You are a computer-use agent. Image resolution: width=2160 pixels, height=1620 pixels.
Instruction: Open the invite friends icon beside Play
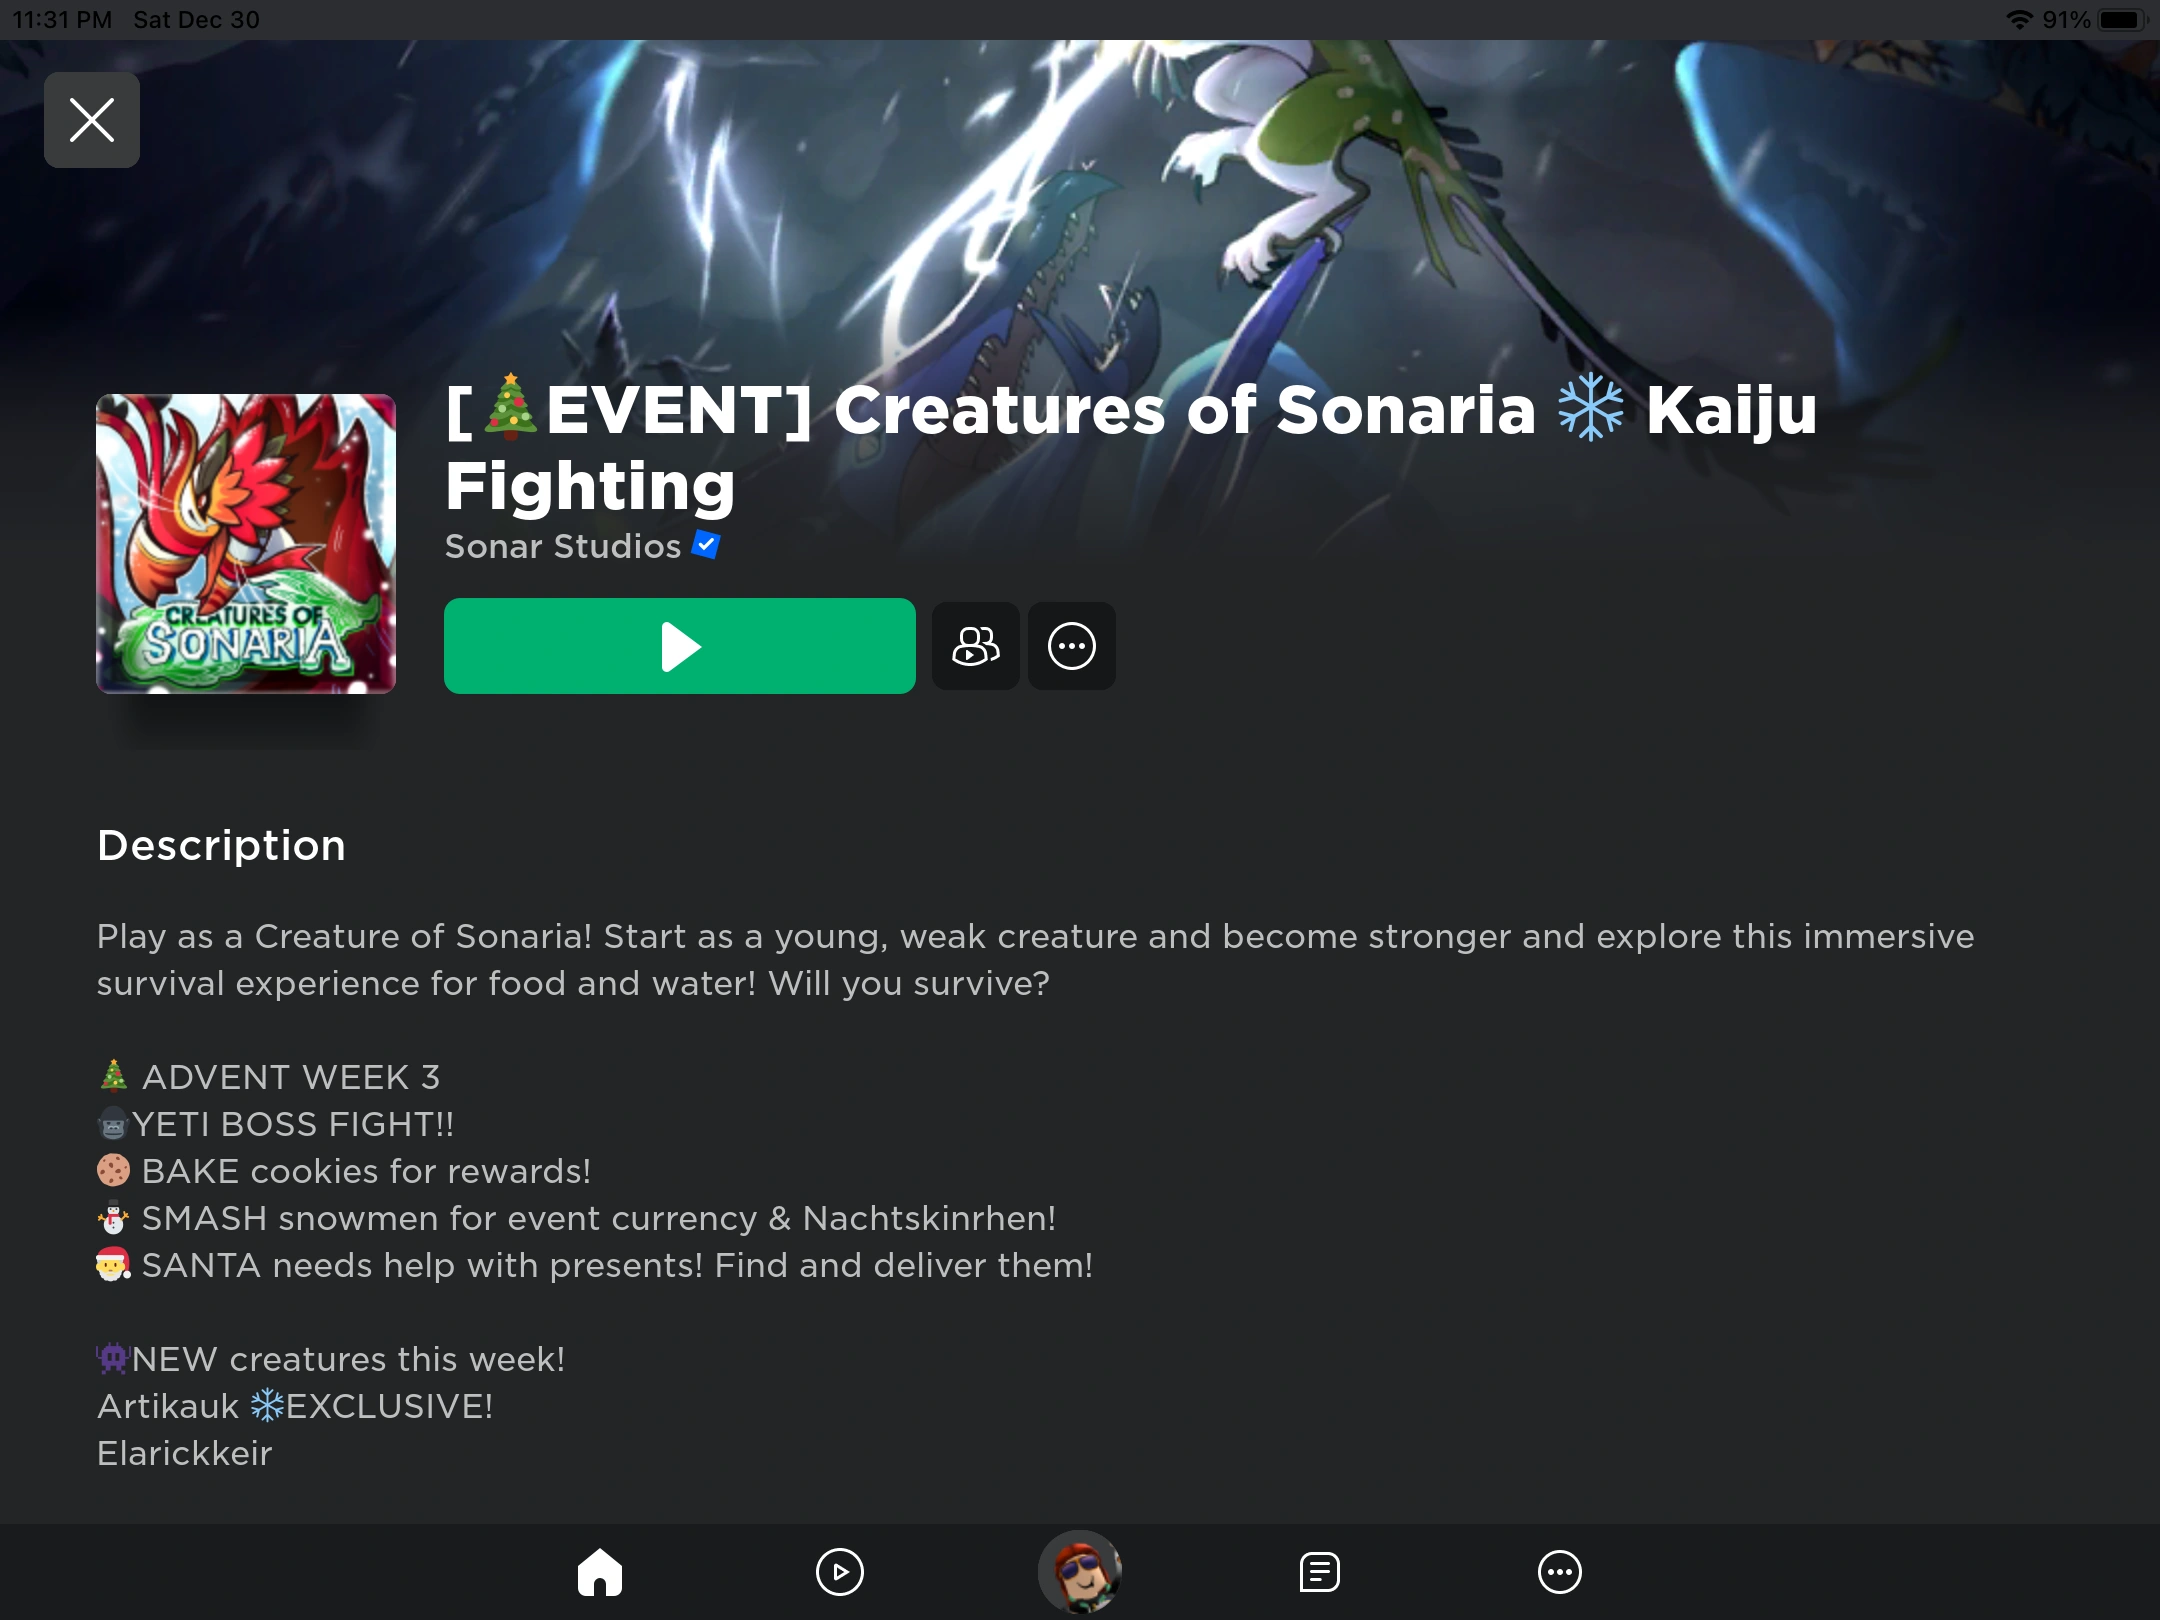pos(976,646)
